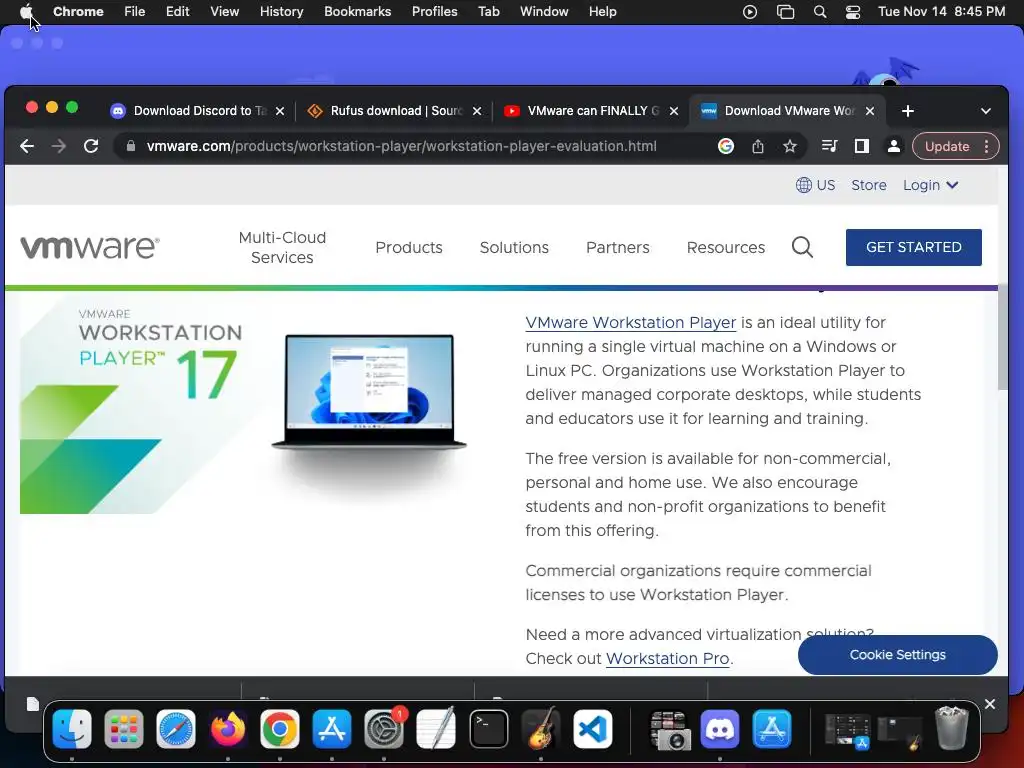Click the page vertical scrollbar thumb
The height and width of the screenshot is (768, 1024).
(x=1002, y=340)
